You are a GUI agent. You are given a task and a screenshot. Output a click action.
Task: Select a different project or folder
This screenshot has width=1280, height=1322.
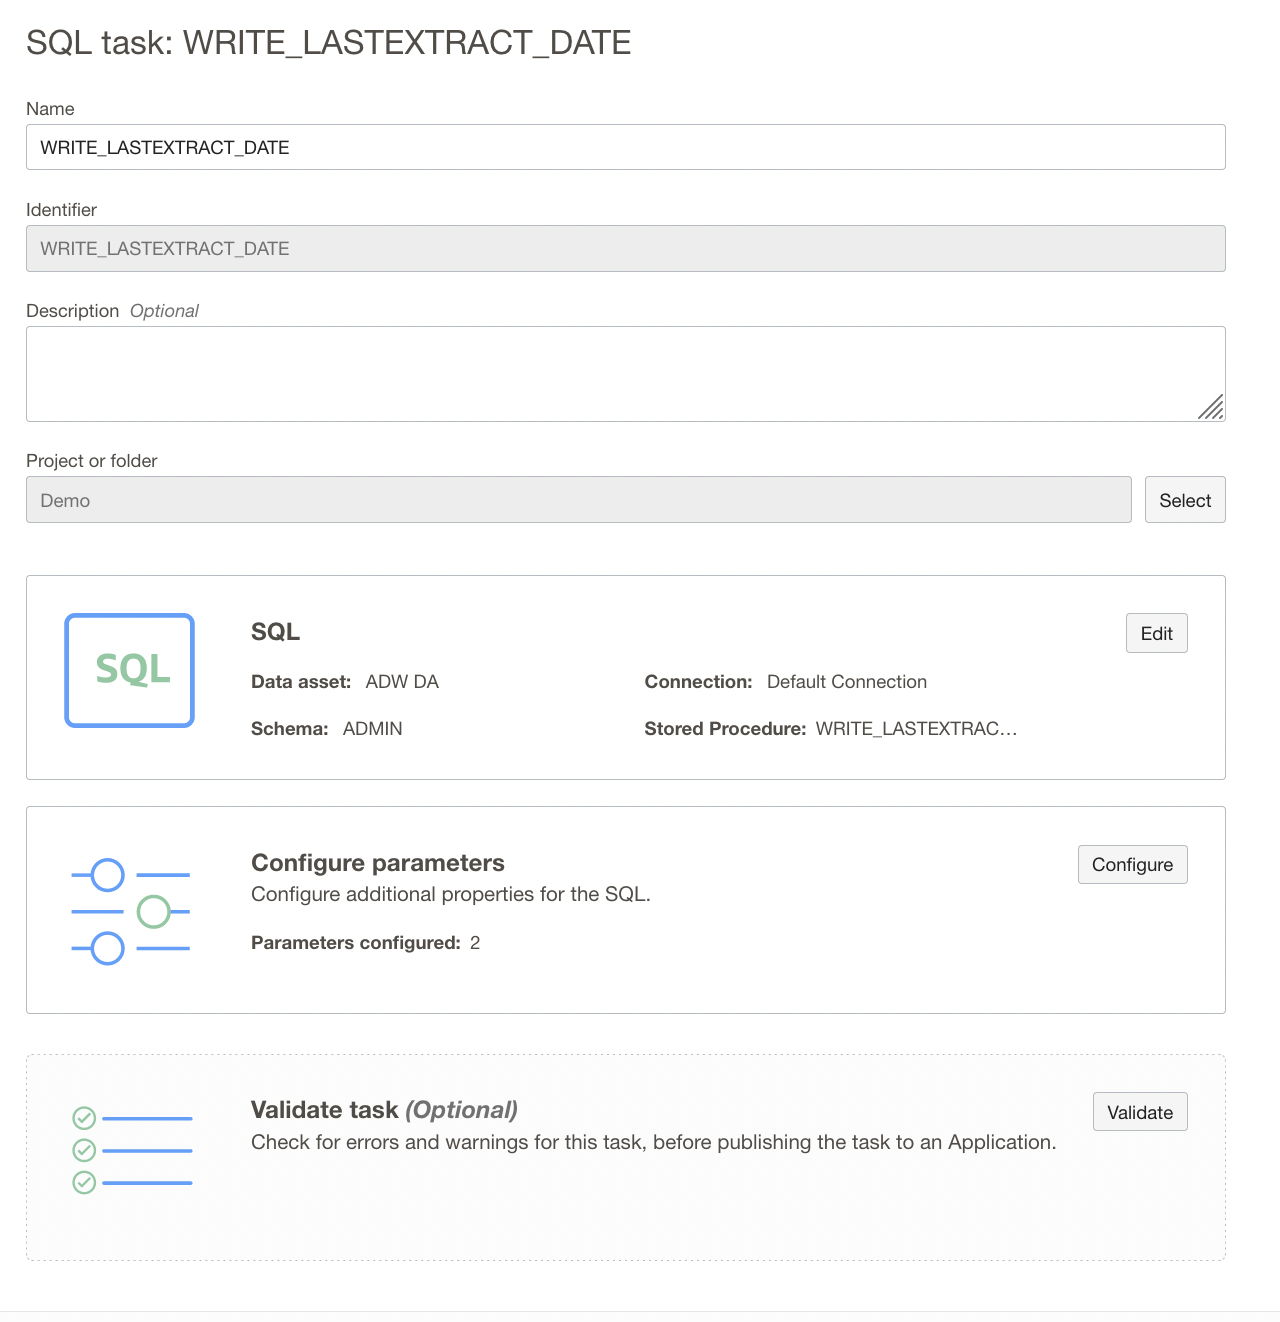tap(1184, 499)
